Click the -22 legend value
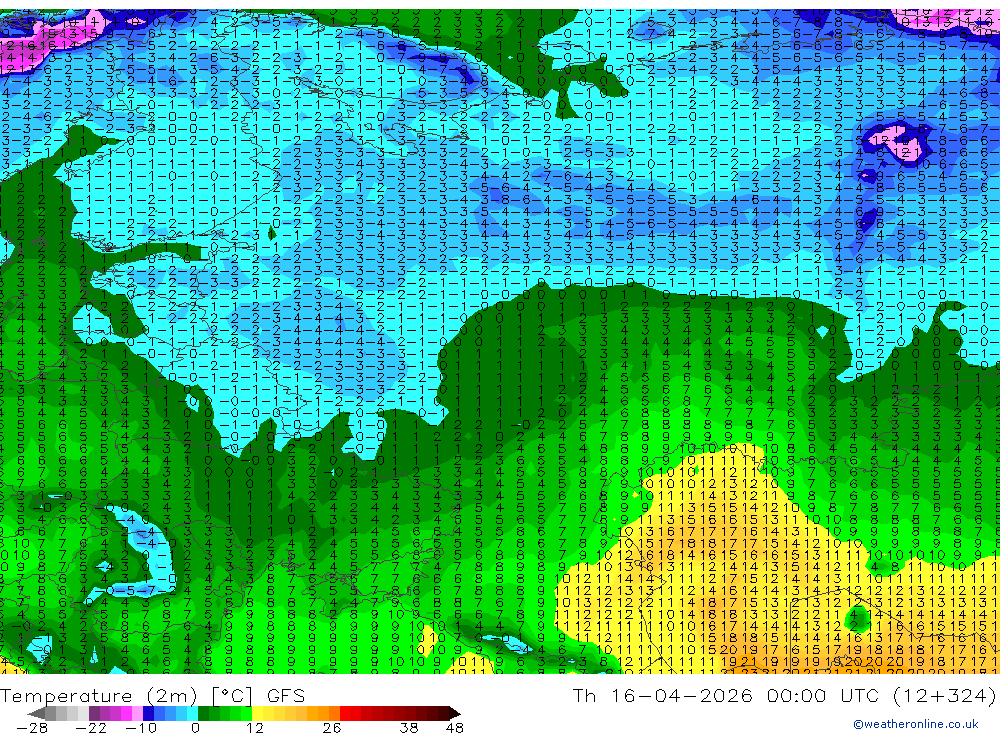This screenshot has height=733, width=1000. (91, 727)
